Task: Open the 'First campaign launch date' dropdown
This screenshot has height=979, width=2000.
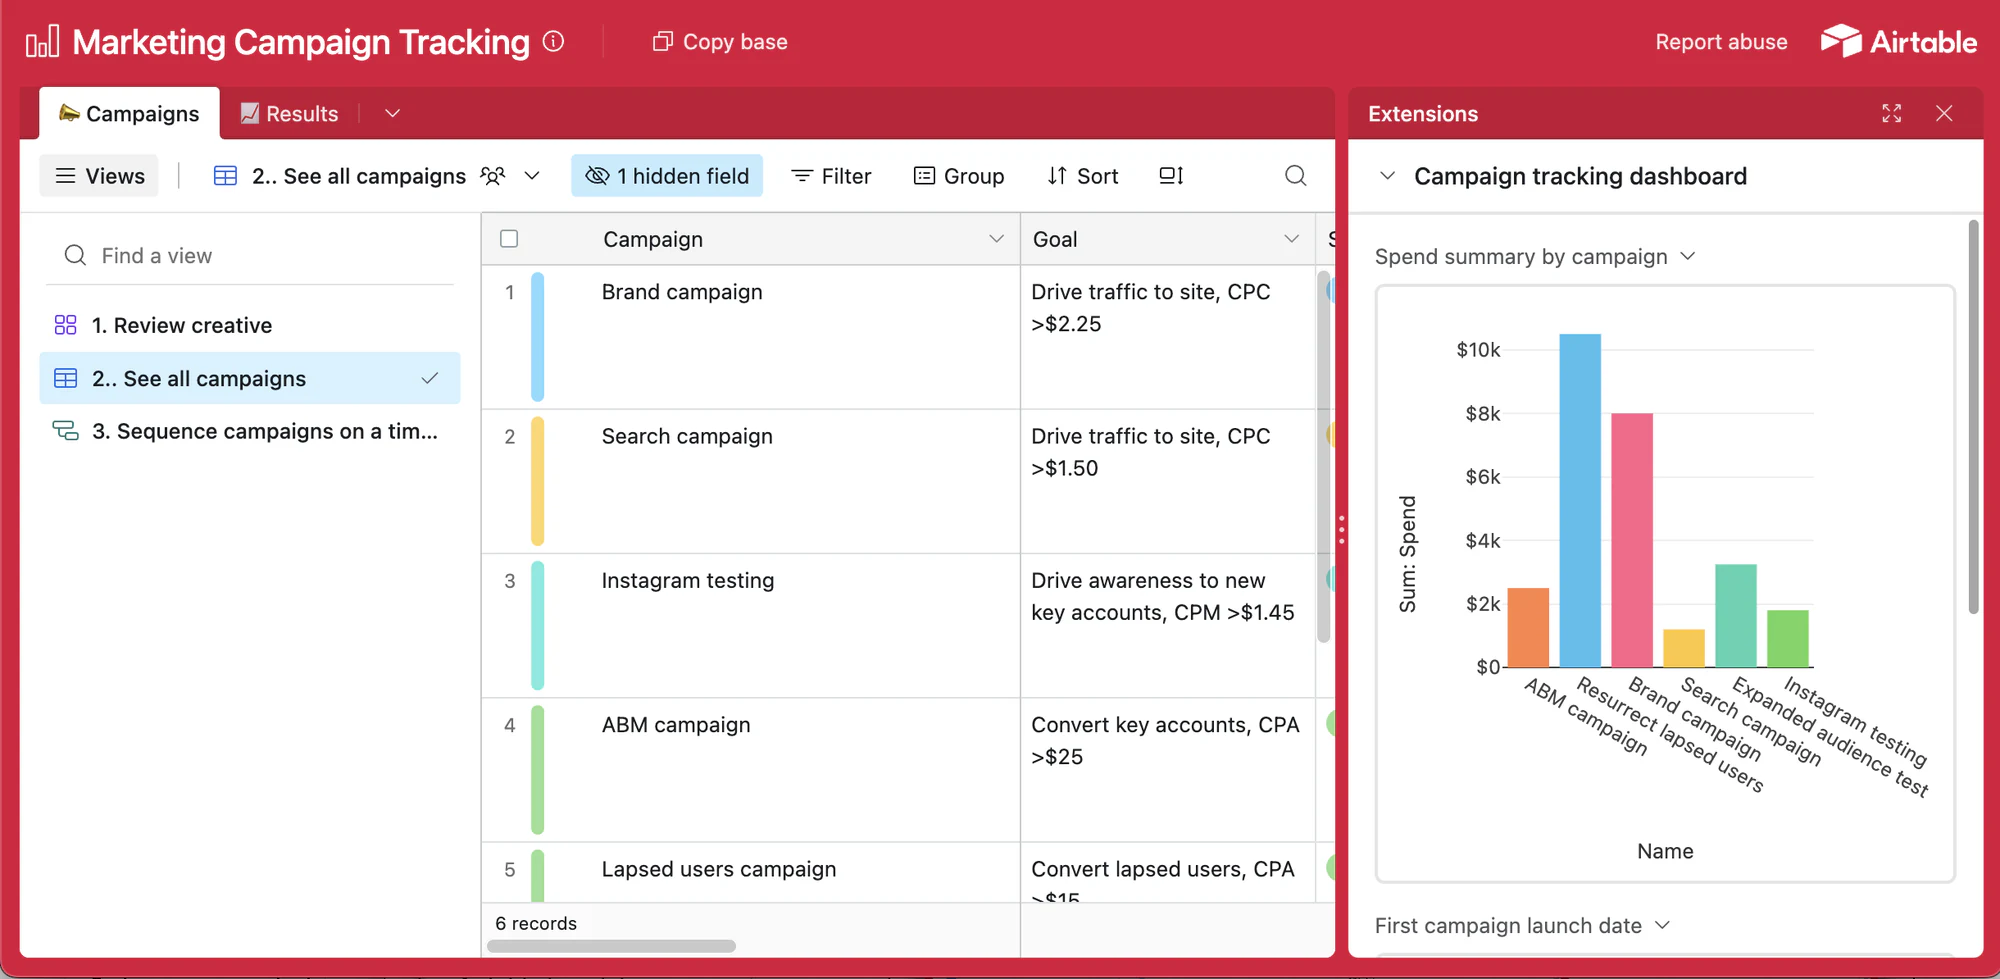Action: click(x=1522, y=926)
